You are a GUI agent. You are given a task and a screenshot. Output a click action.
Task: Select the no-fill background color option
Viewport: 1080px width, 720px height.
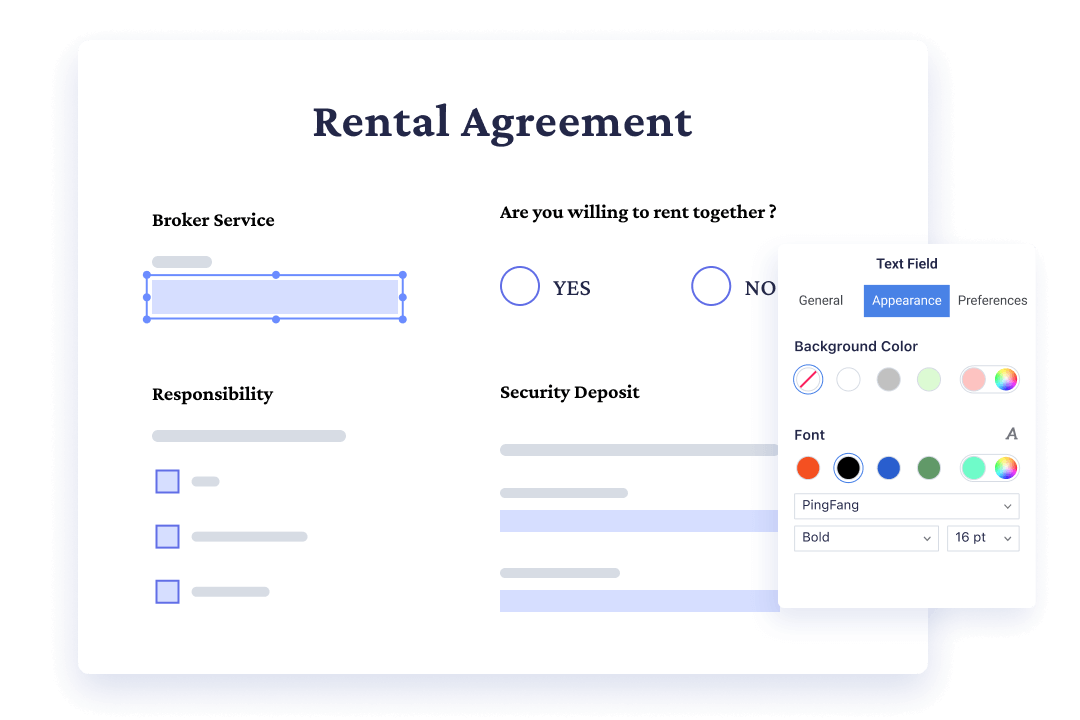(808, 379)
